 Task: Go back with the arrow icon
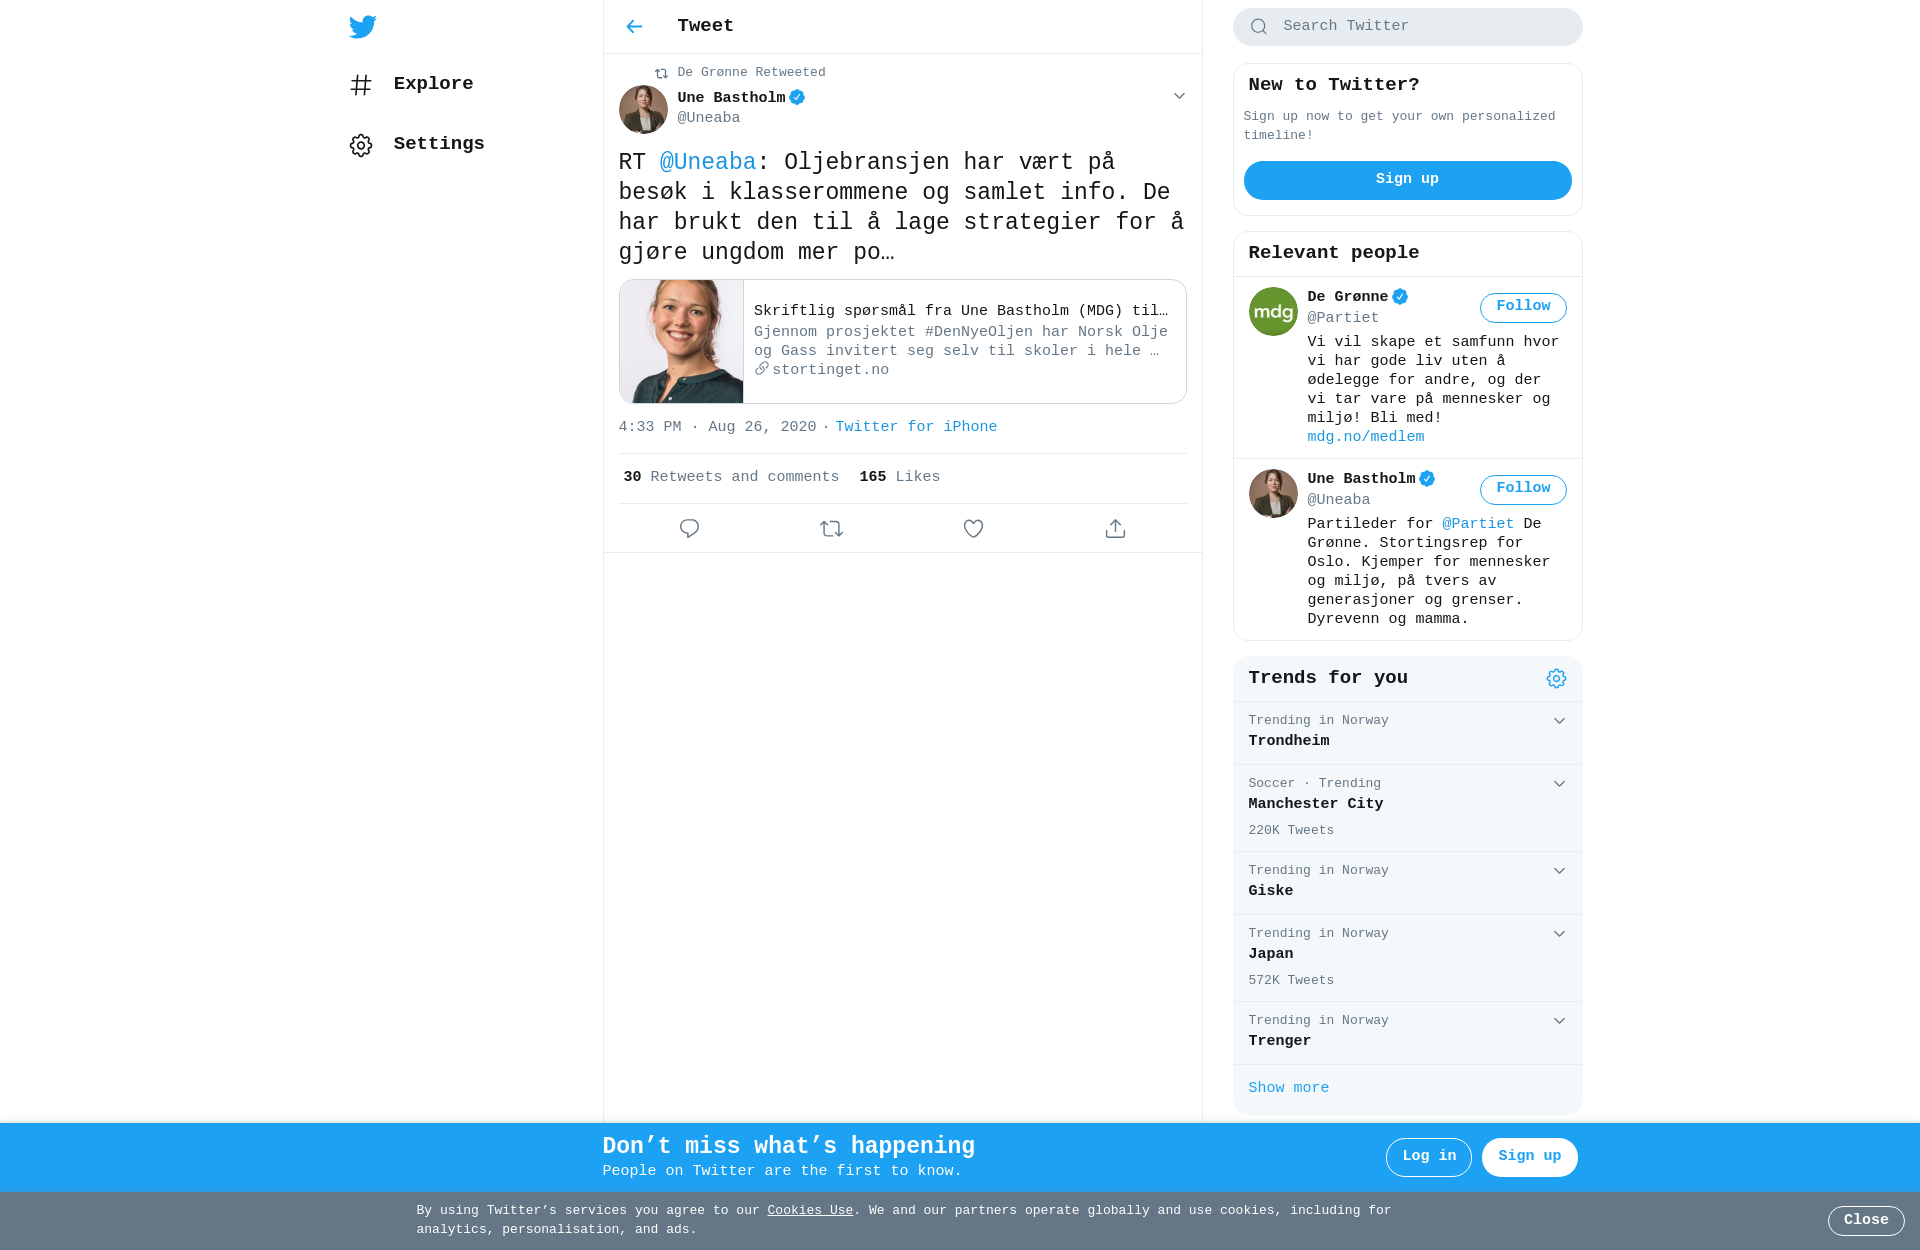pos(634,27)
